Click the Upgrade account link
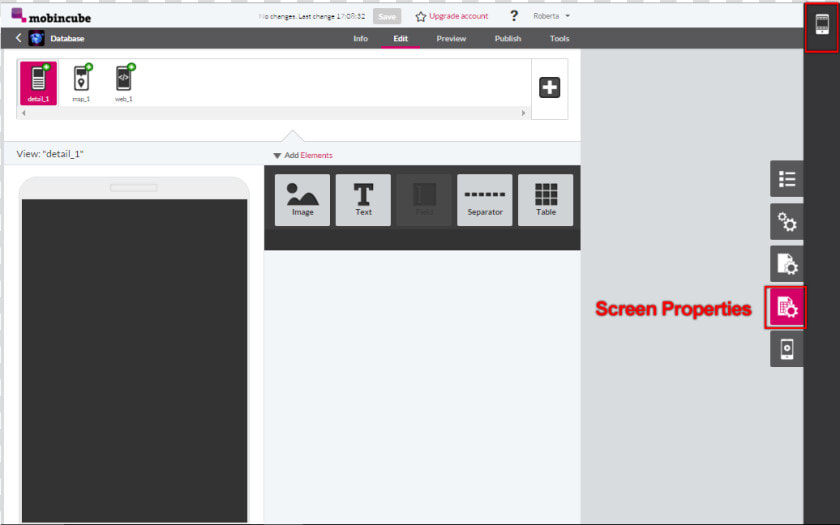The width and height of the screenshot is (840, 525). point(459,16)
